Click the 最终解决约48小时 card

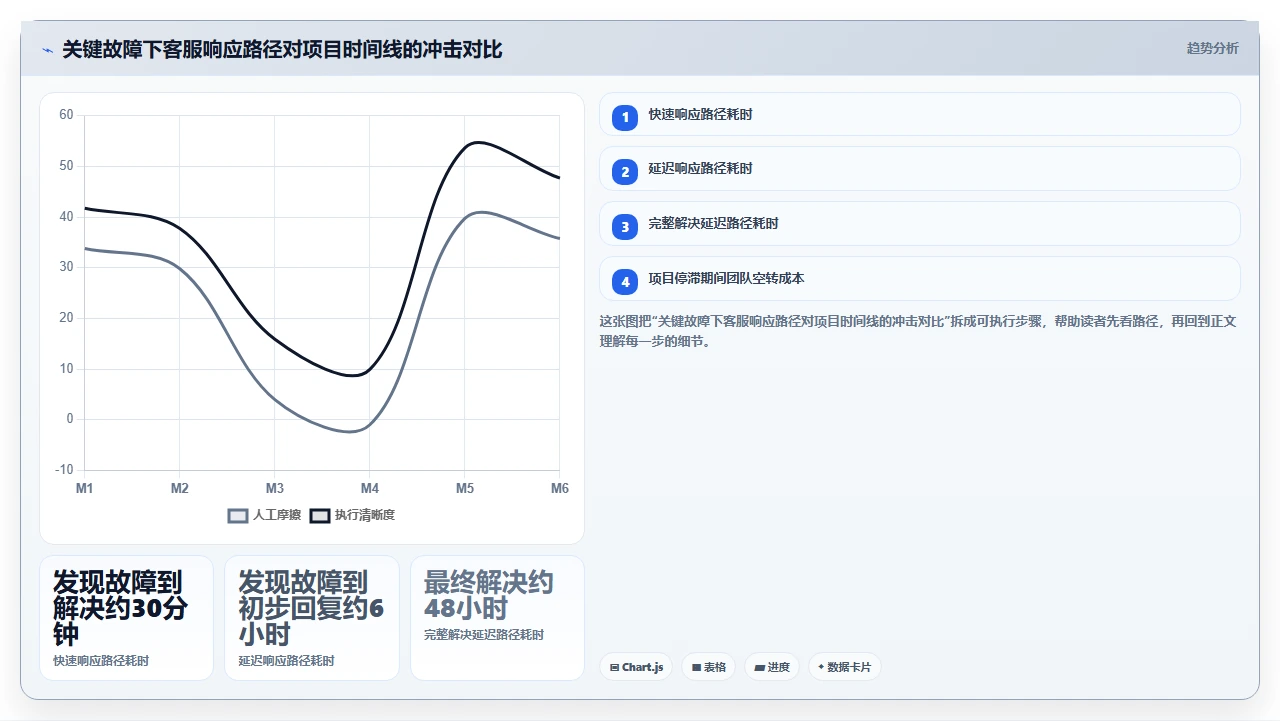tap(497, 618)
